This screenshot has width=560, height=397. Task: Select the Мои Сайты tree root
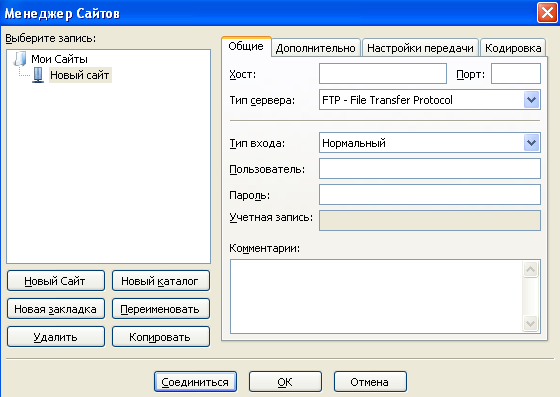(59, 59)
